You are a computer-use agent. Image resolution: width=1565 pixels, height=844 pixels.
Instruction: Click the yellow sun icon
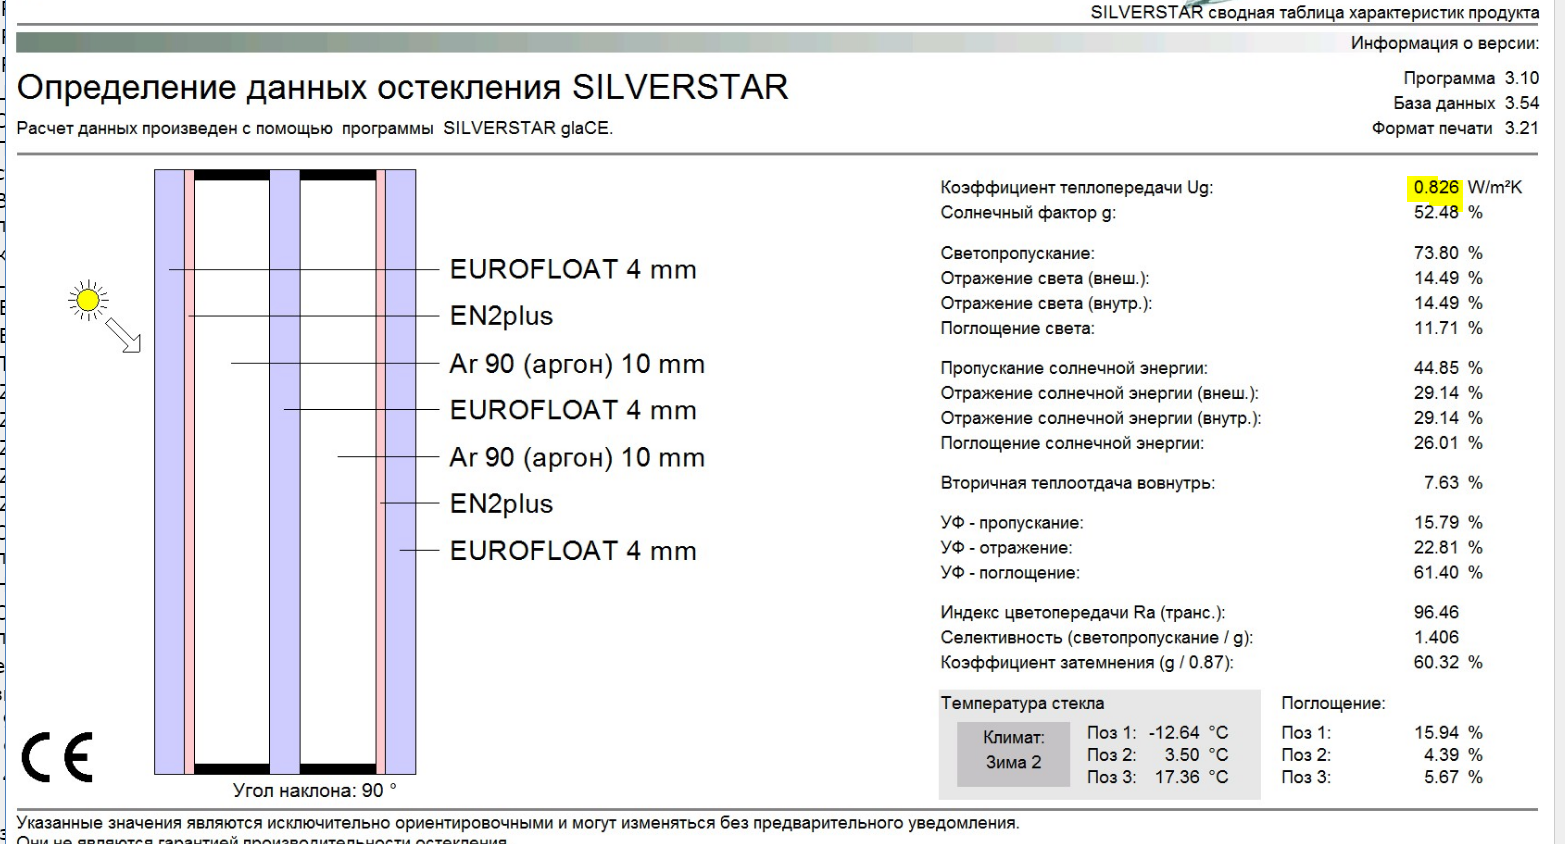[x=88, y=300]
